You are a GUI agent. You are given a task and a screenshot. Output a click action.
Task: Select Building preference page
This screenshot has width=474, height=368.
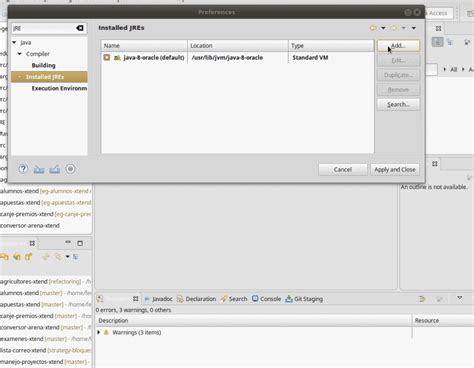pyautogui.click(x=43, y=65)
